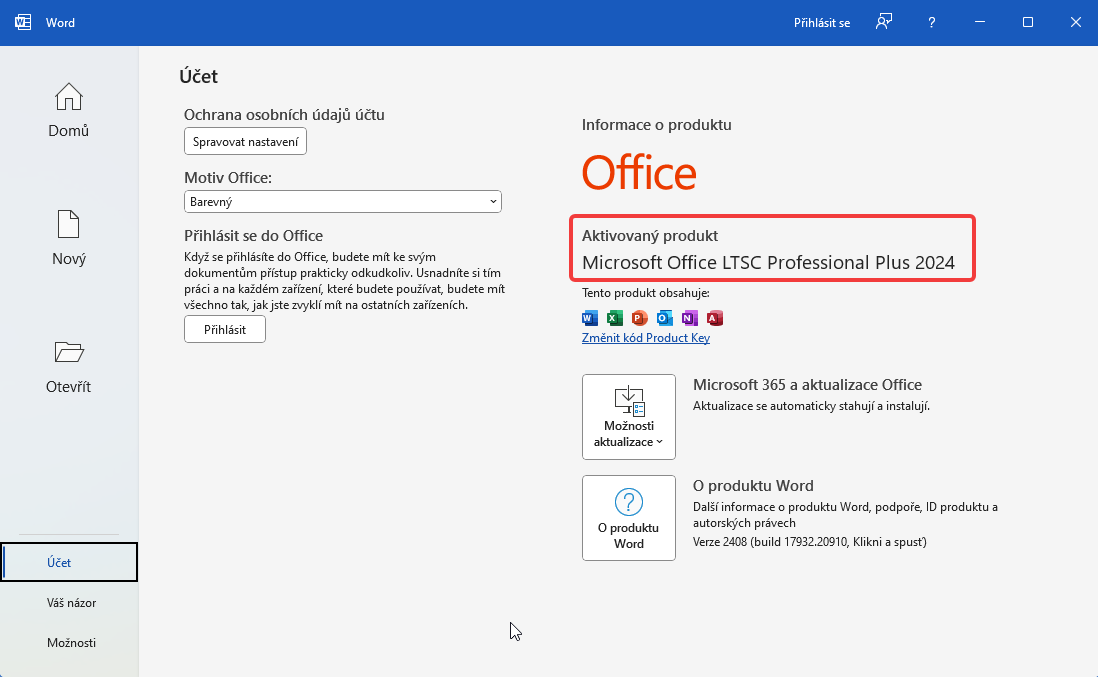Click the Excel app icon under product contents

tap(615, 319)
